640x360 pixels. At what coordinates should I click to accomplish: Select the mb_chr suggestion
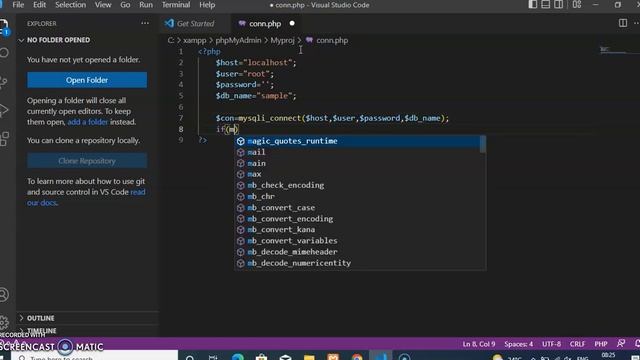click(x=358, y=196)
